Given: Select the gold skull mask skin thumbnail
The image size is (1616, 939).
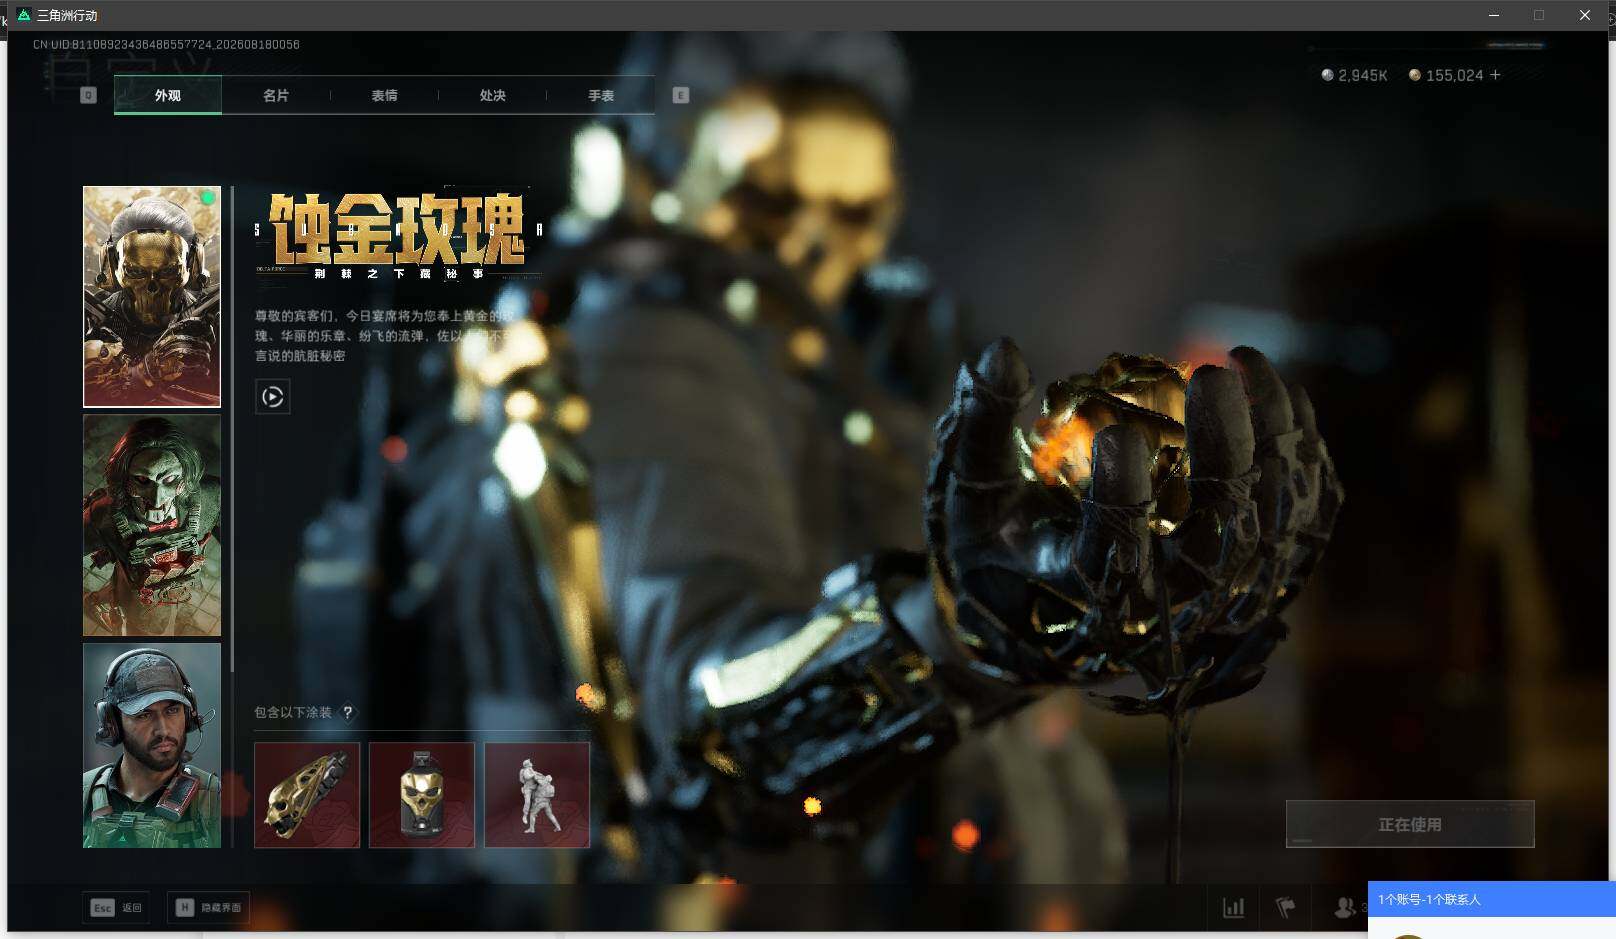Looking at the screenshot, I should [x=152, y=296].
